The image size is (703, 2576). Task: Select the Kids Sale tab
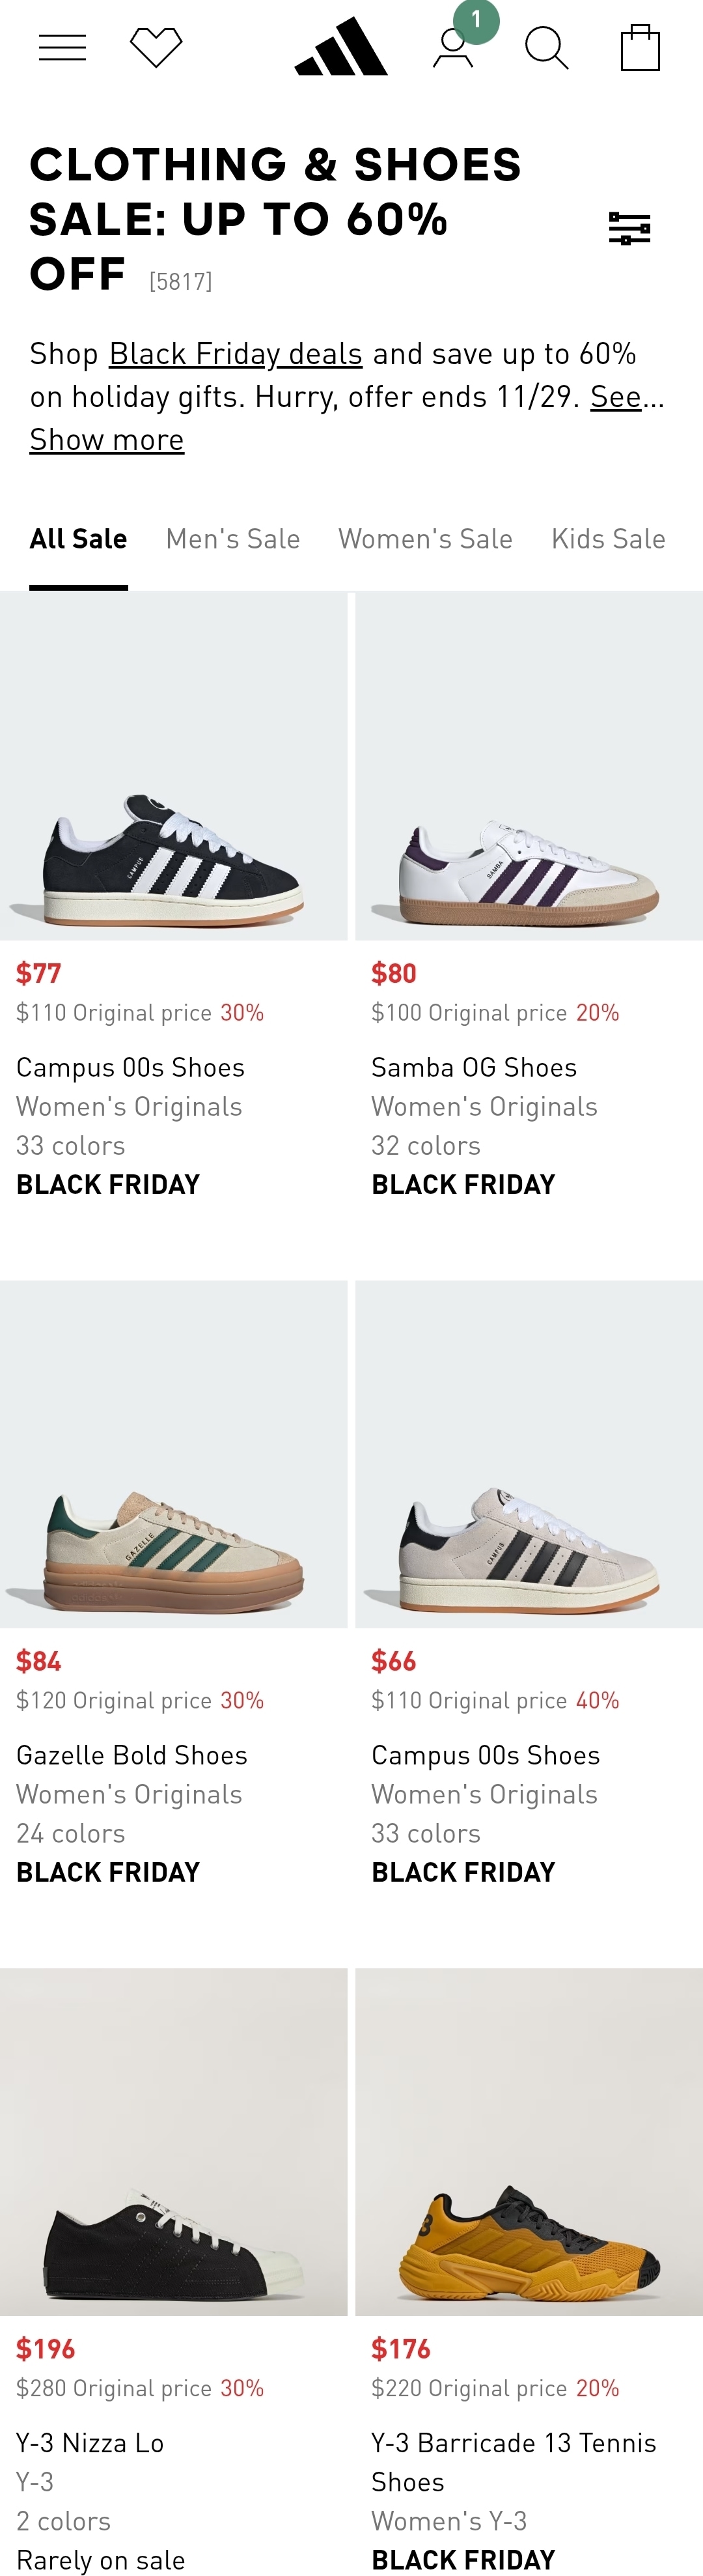608,539
